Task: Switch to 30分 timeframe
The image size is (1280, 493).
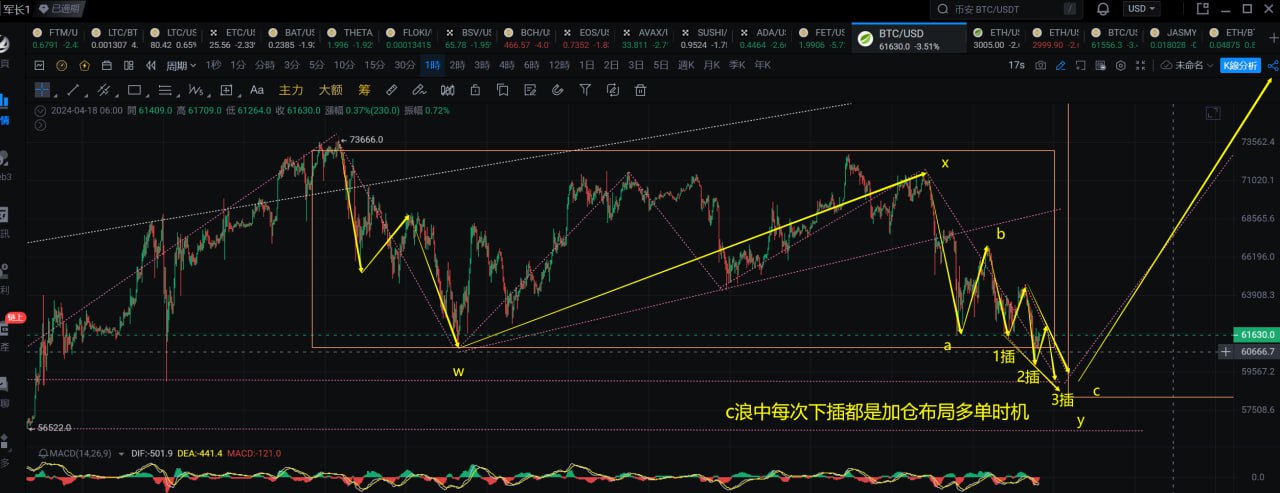Action: click(404, 65)
